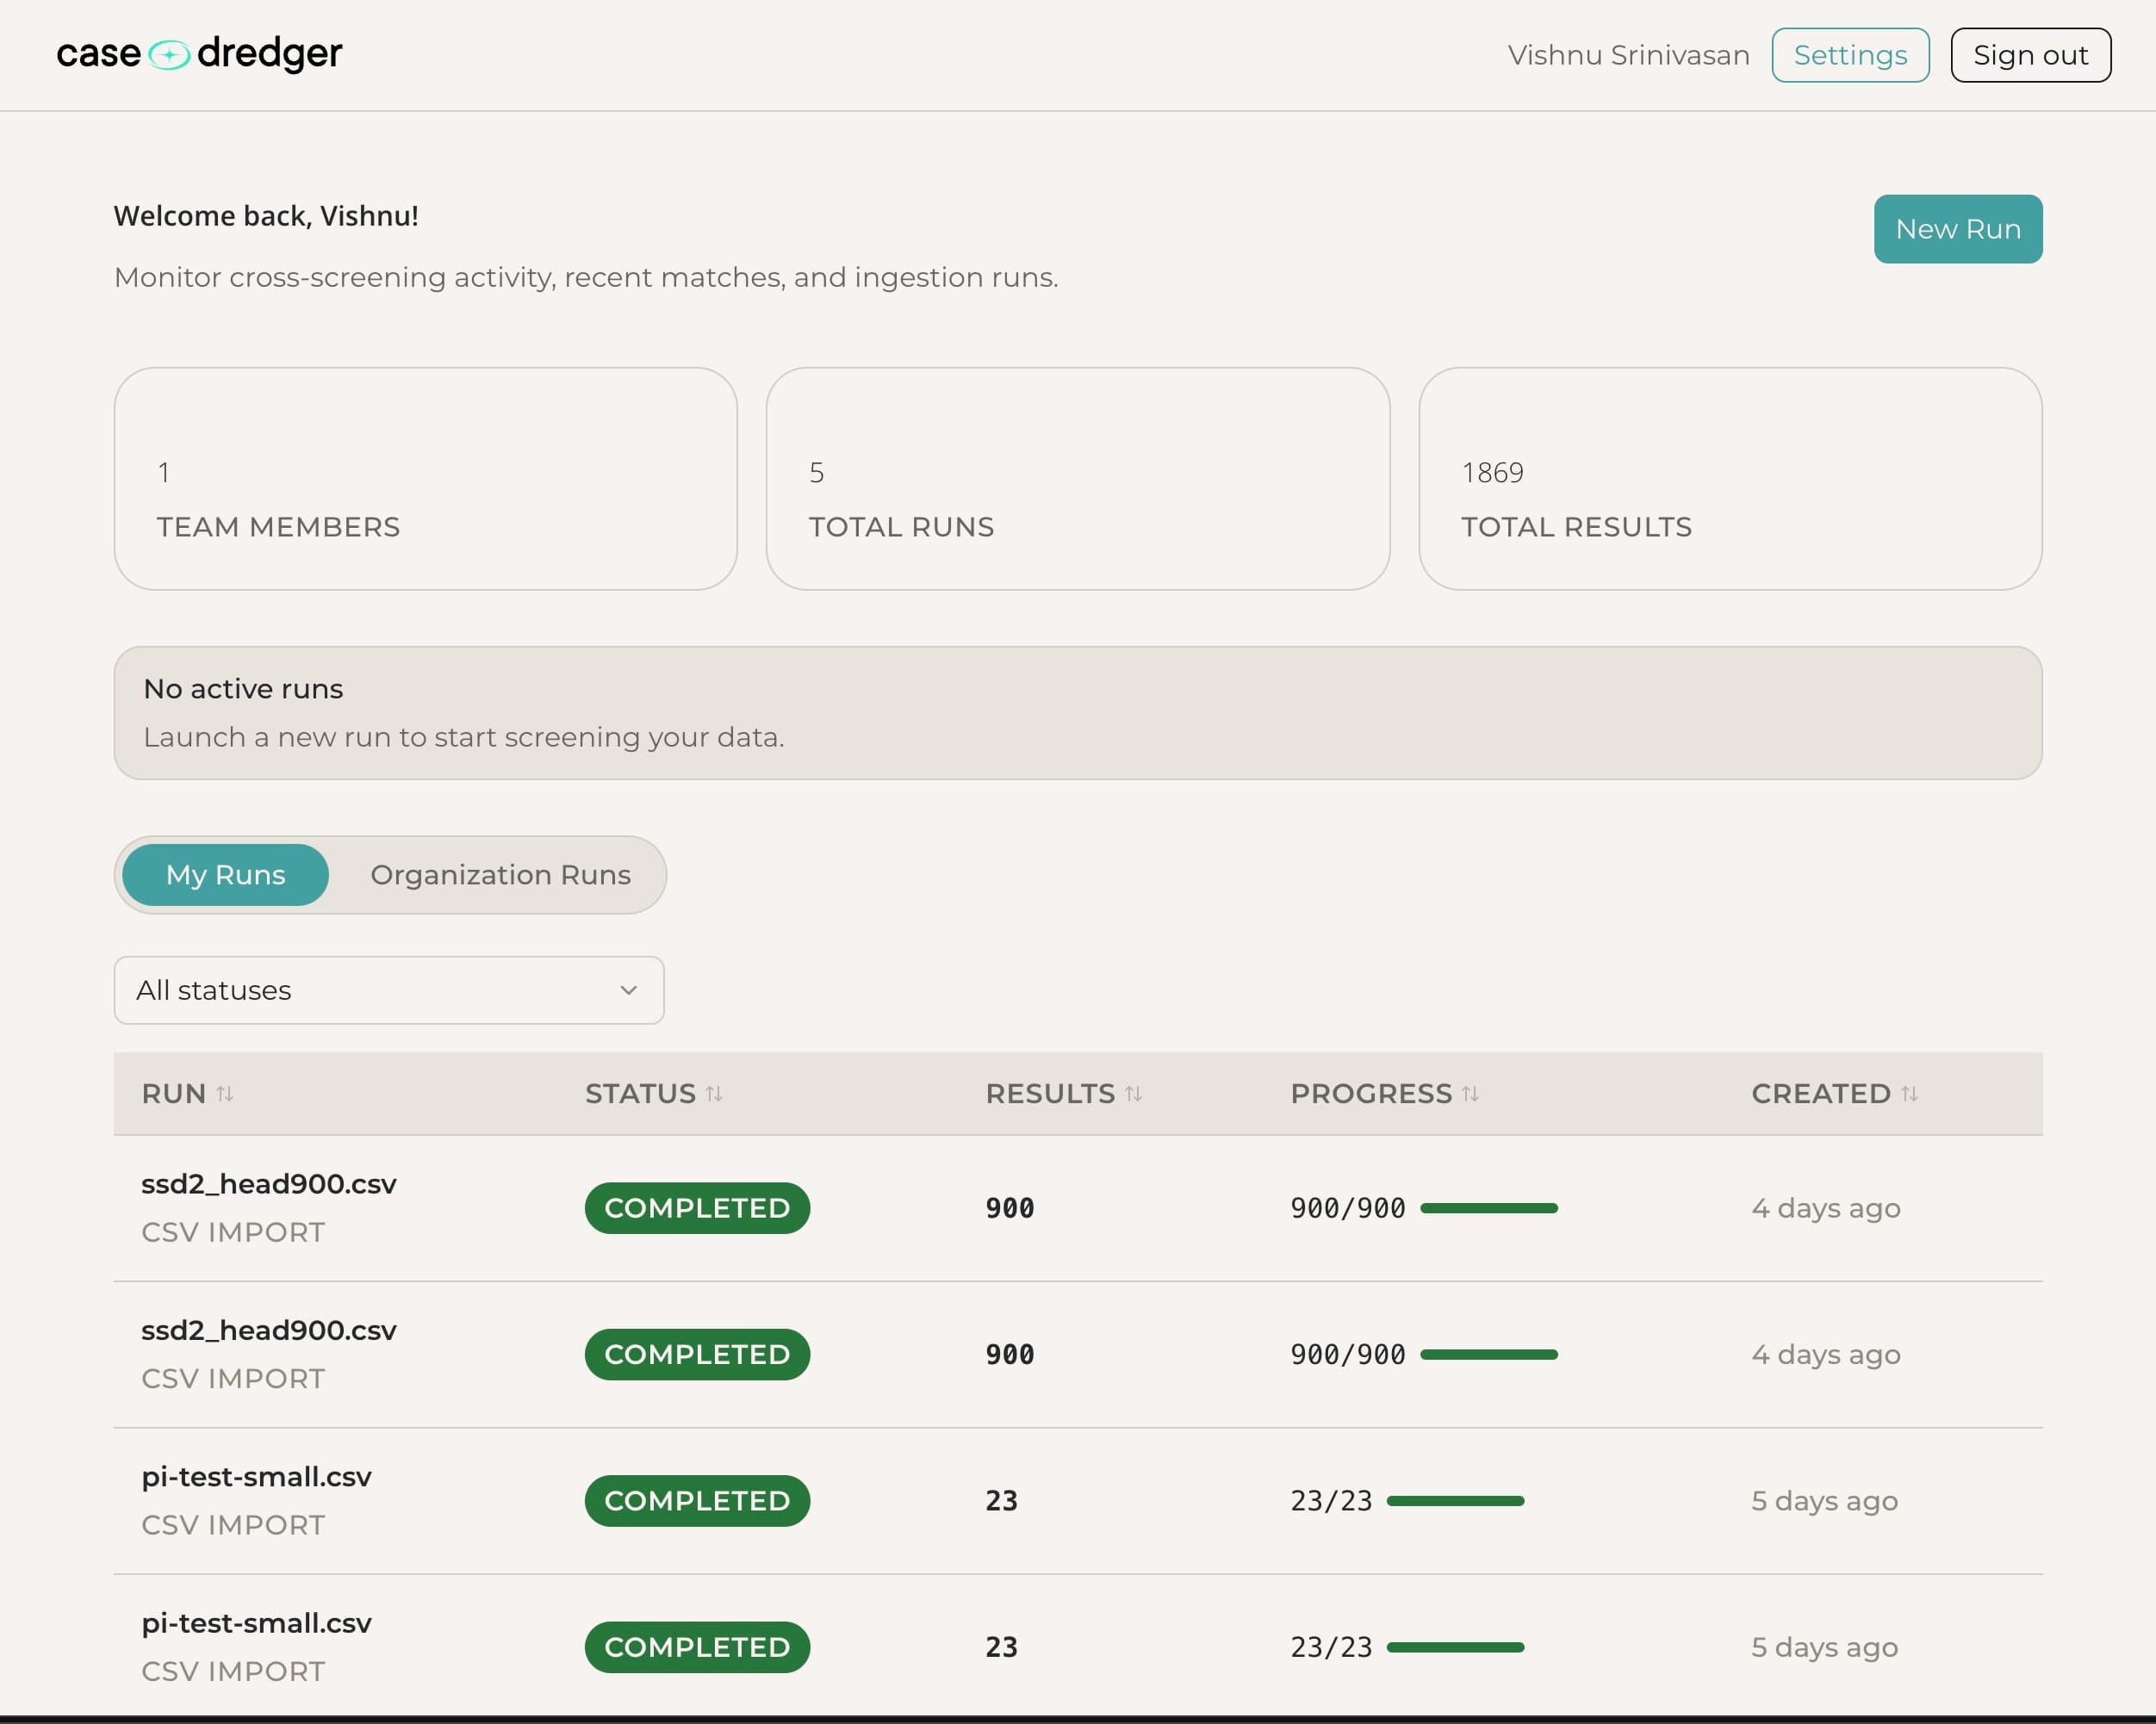
Task: Sort runs by the CREATED sort icon
Action: (x=1911, y=1094)
